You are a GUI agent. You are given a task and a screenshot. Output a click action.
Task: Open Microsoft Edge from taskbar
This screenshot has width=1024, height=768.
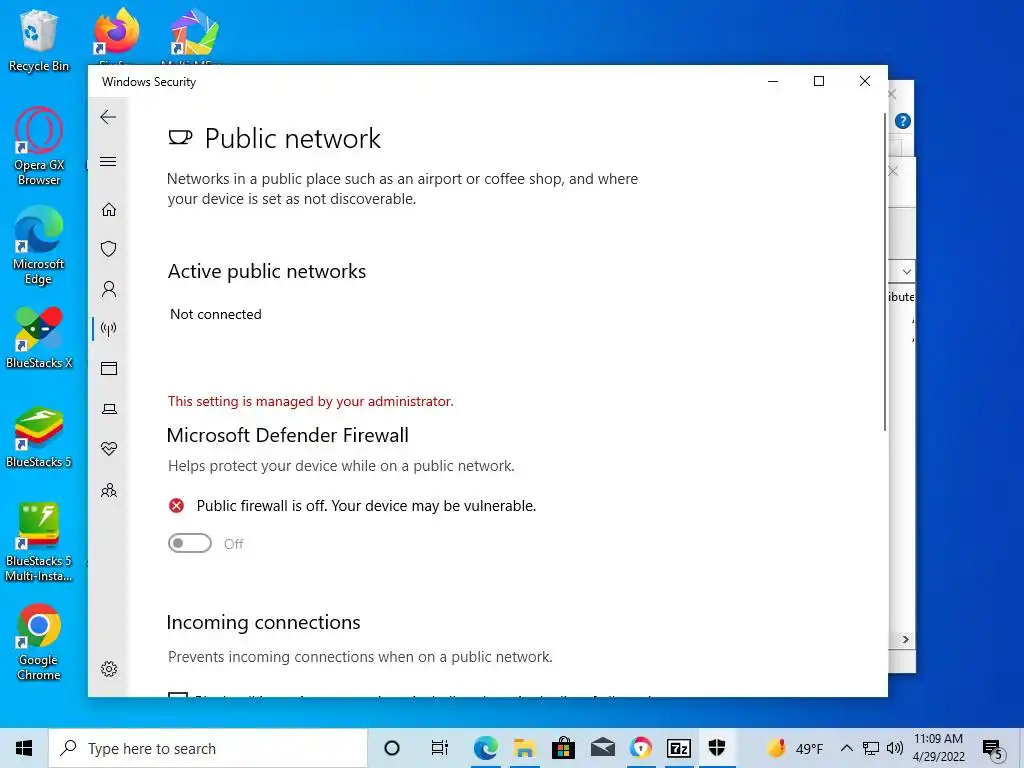pyautogui.click(x=485, y=748)
